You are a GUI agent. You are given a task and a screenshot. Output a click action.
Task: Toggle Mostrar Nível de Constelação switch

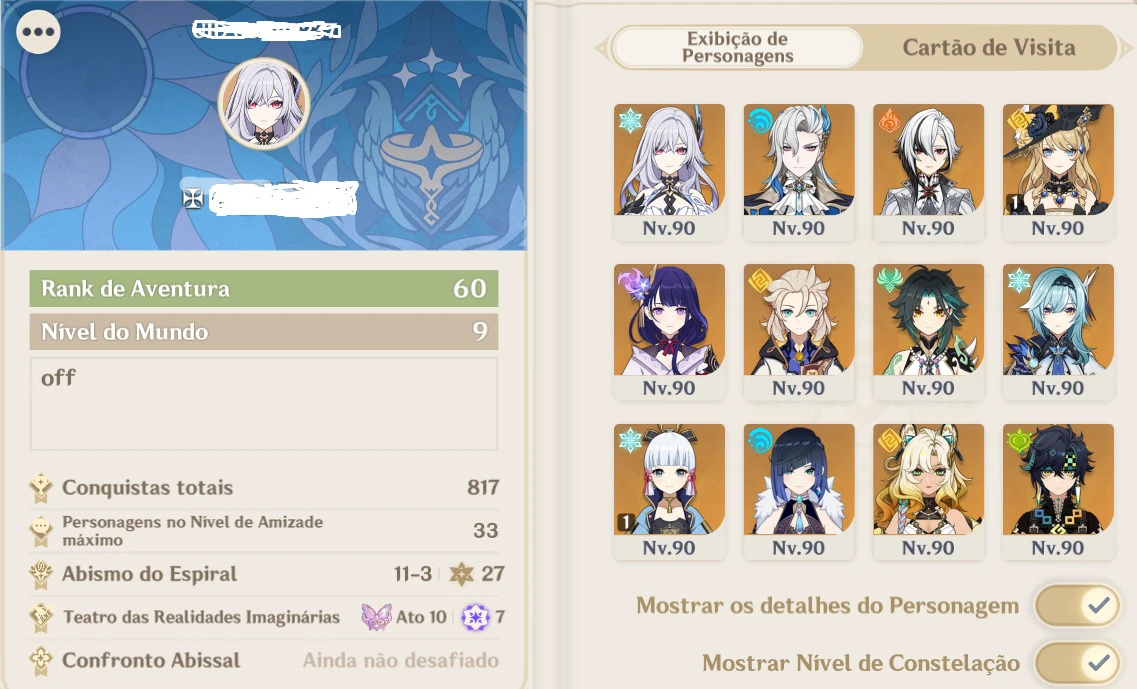coord(1077,662)
